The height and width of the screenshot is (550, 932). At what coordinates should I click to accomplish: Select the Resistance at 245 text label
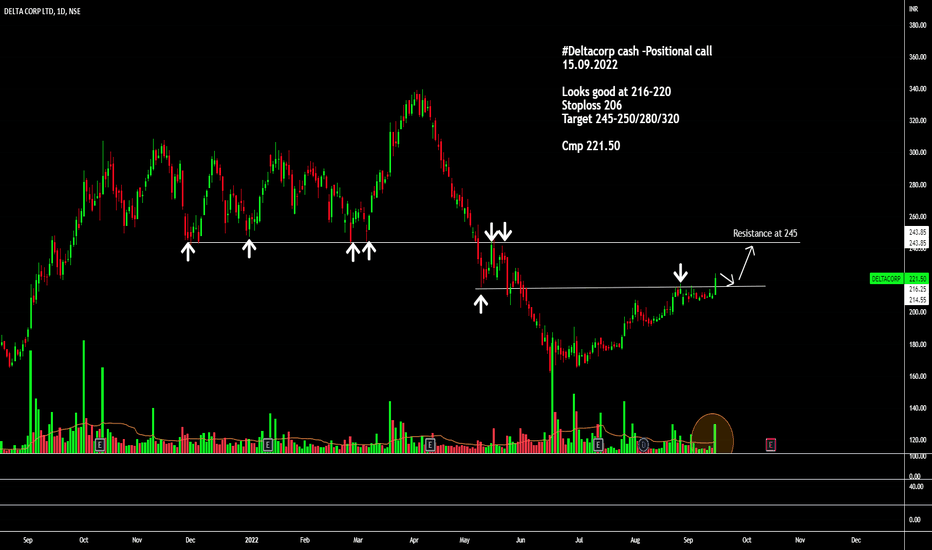coord(765,234)
